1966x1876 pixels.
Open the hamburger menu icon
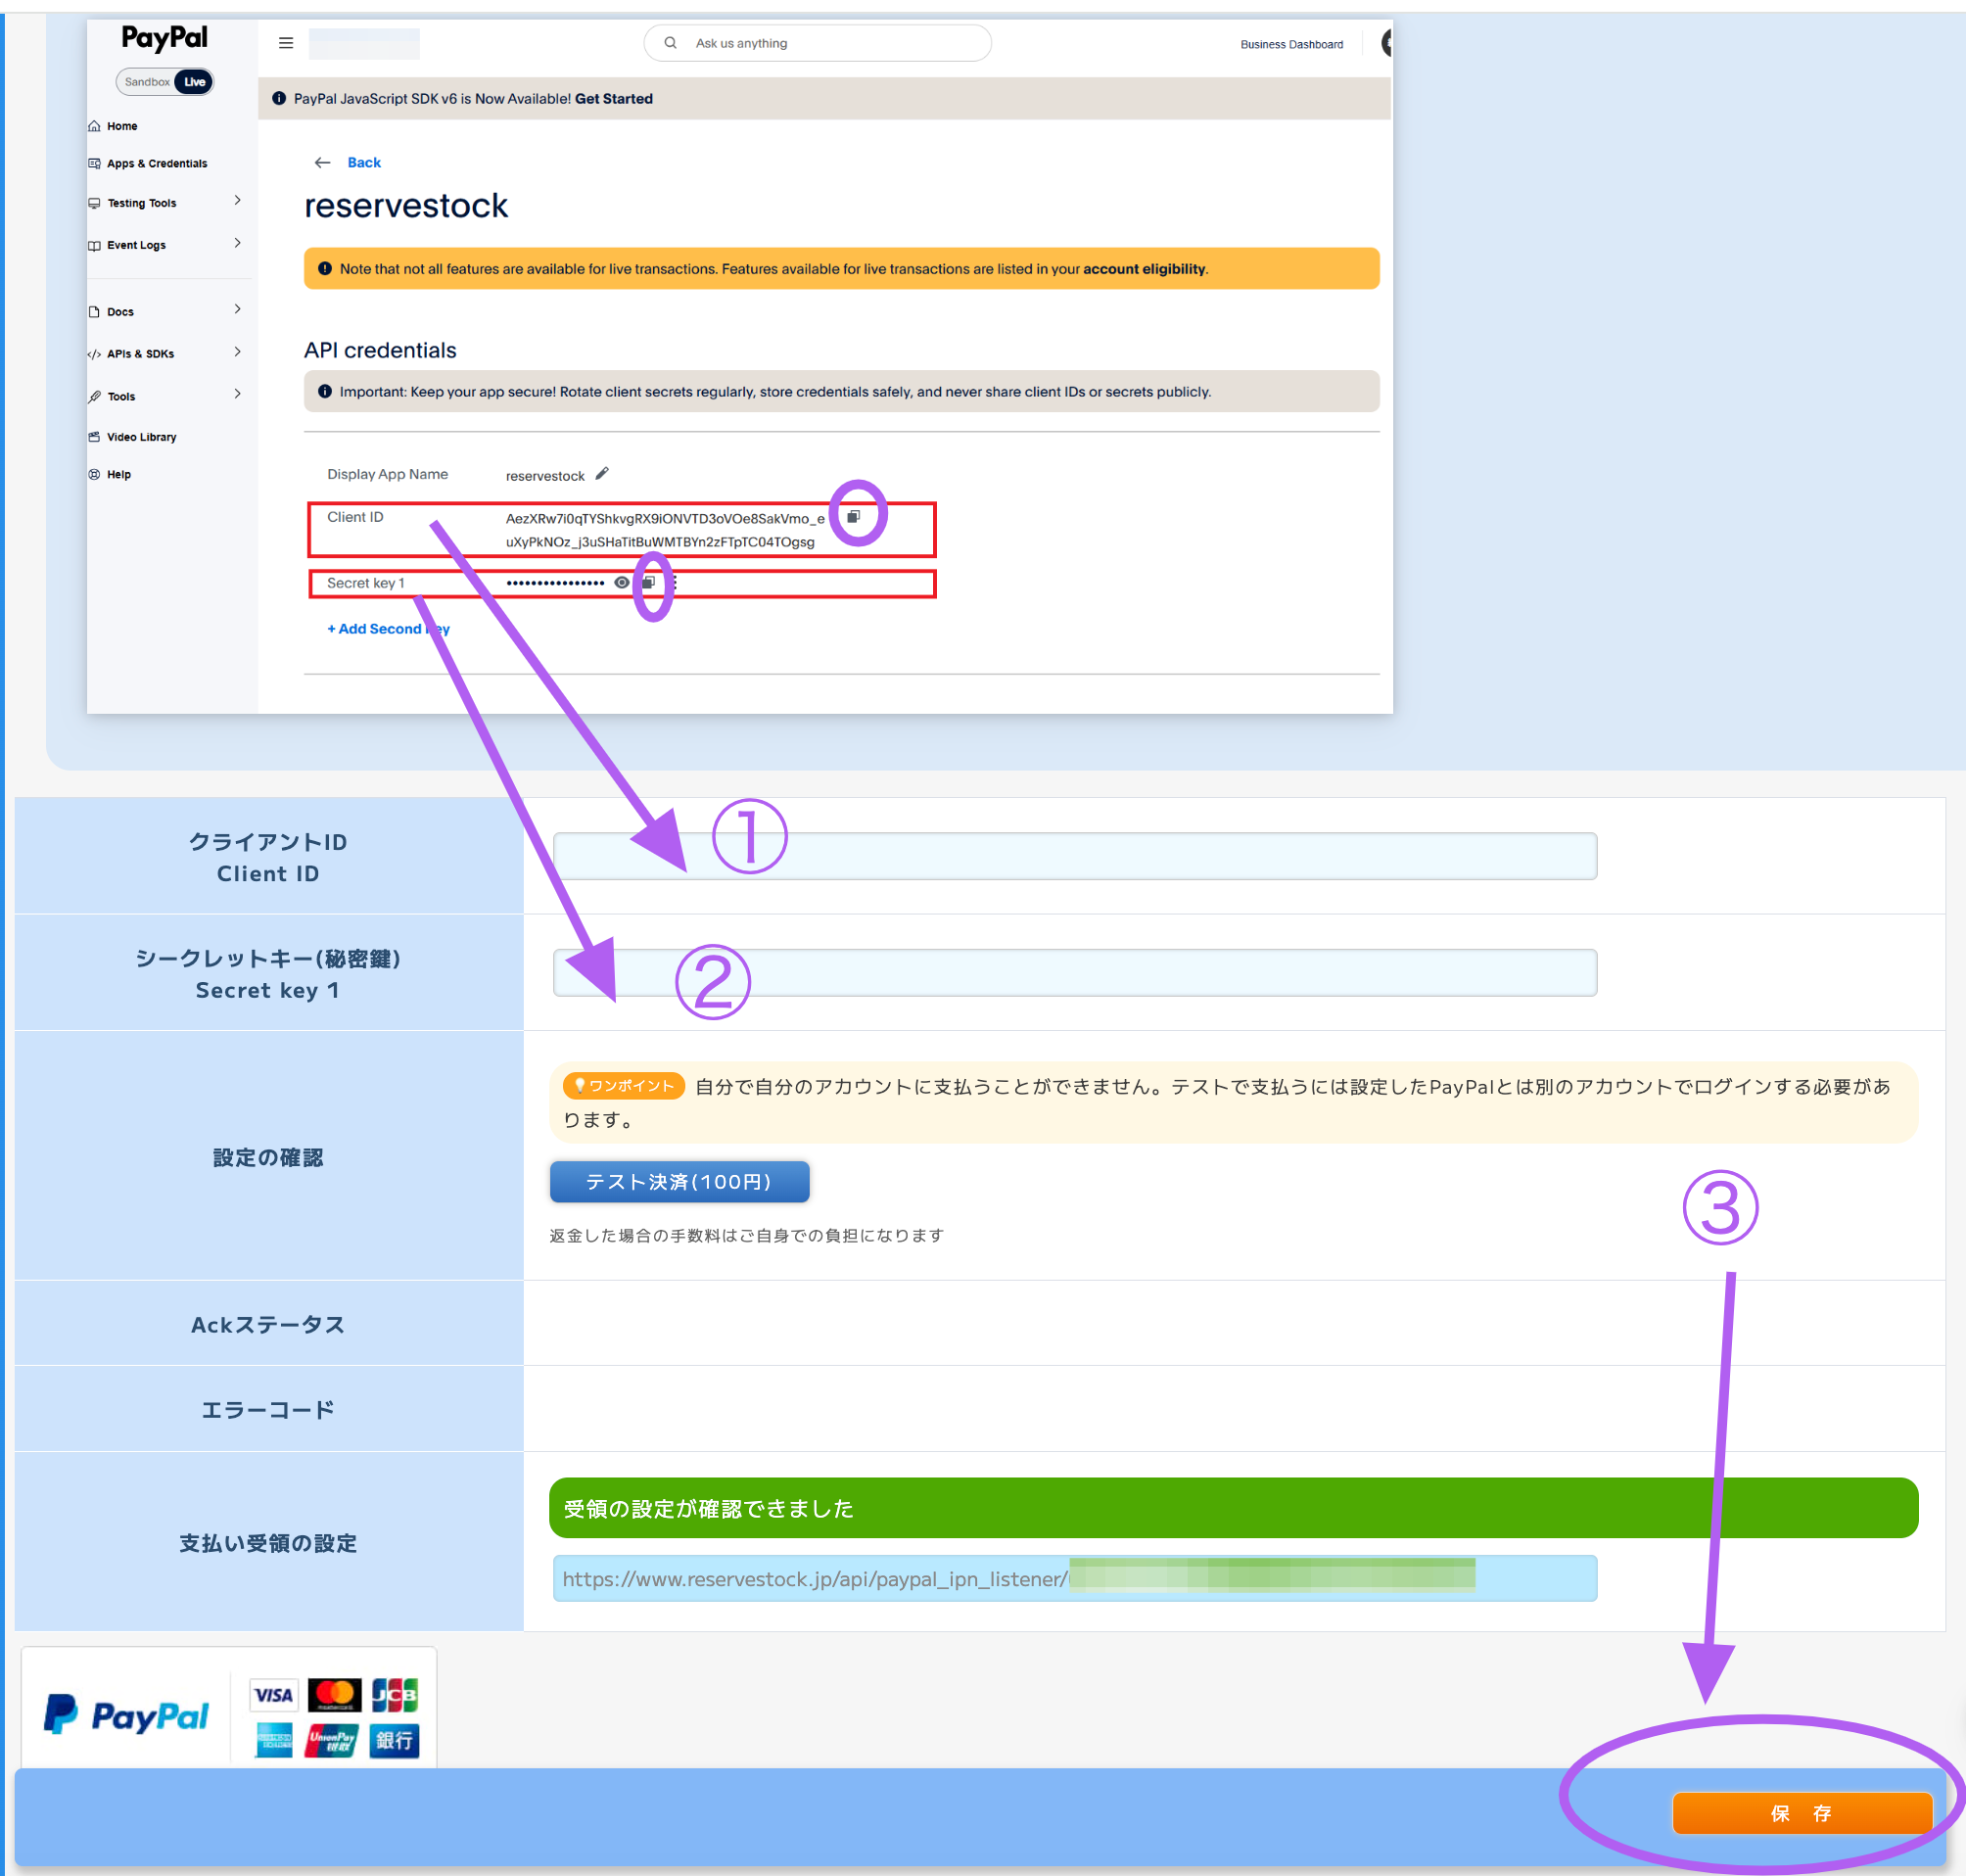coord(286,43)
